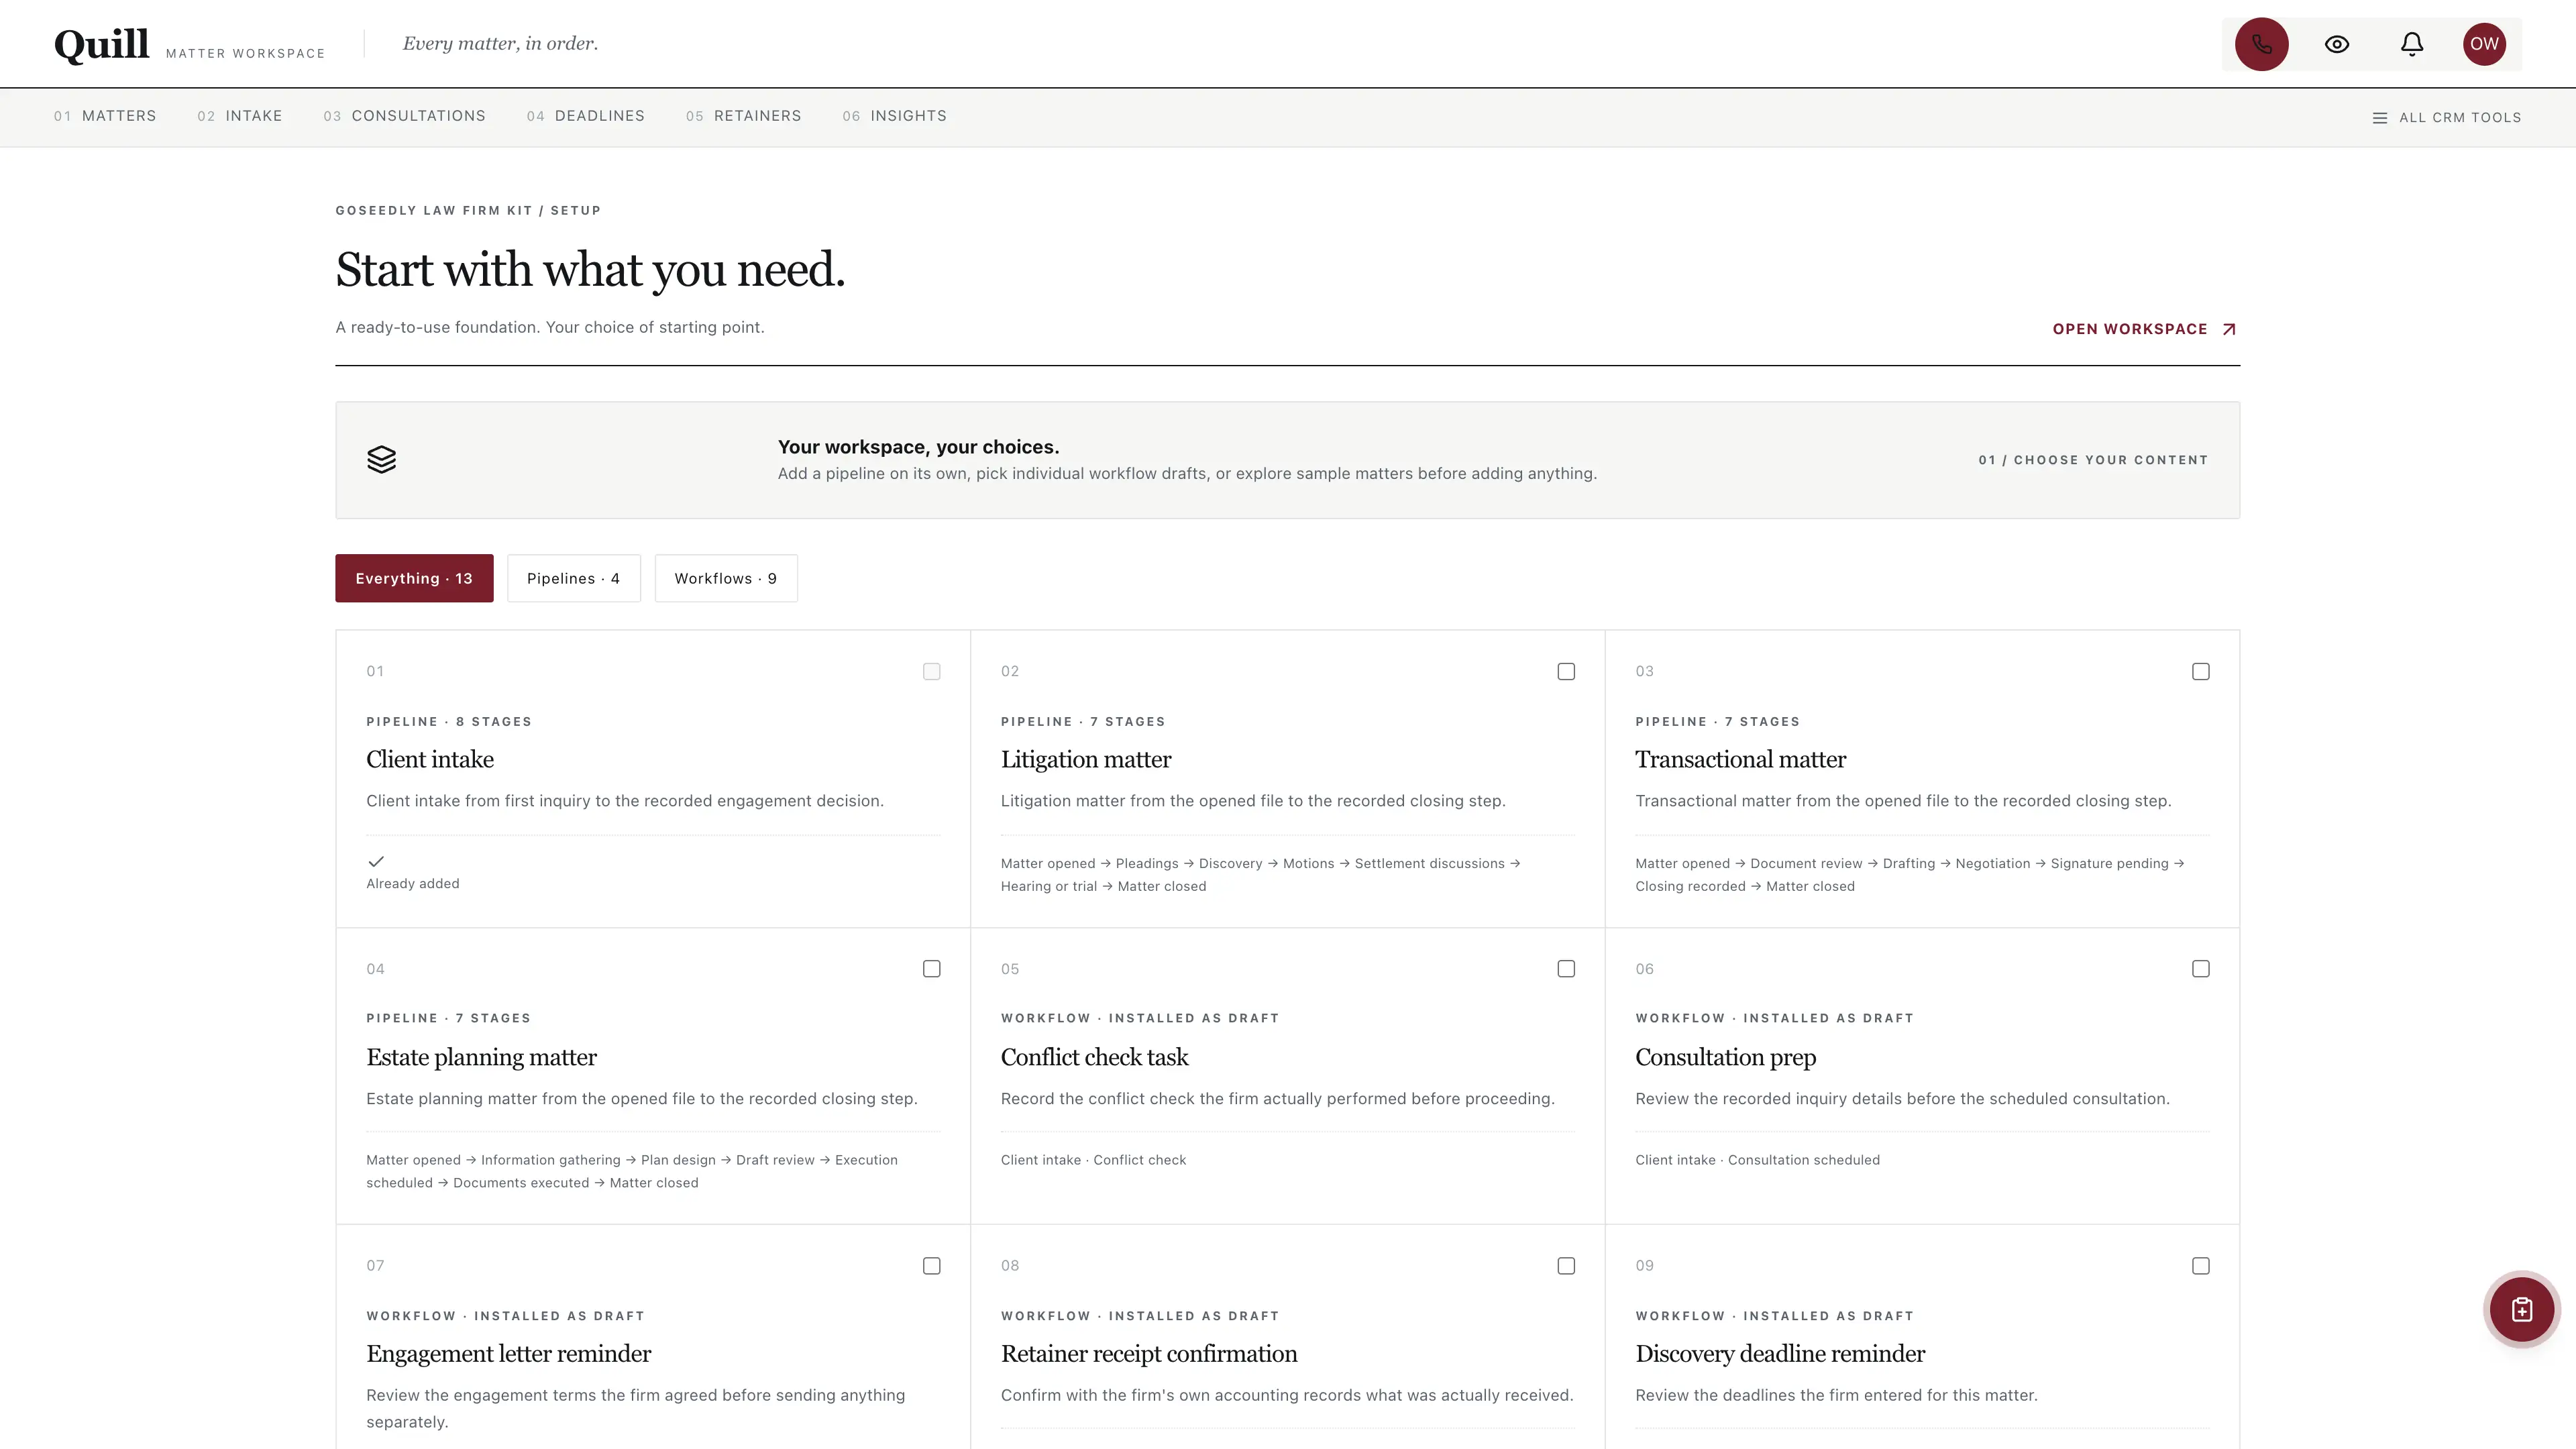The width and height of the screenshot is (2576, 1449).
Task: Go to the Intake nav item
Action: pyautogui.click(x=240, y=116)
